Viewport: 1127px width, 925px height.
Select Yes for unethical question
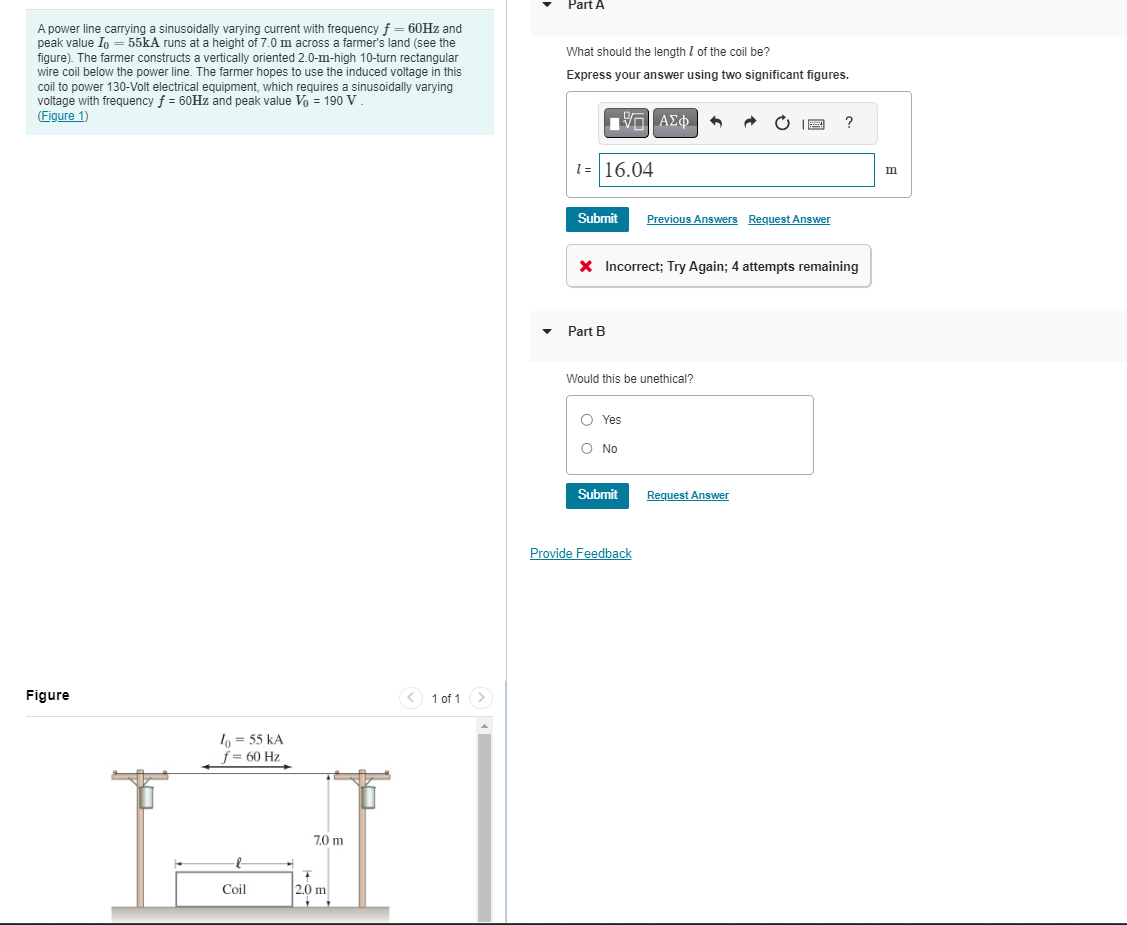(587, 420)
